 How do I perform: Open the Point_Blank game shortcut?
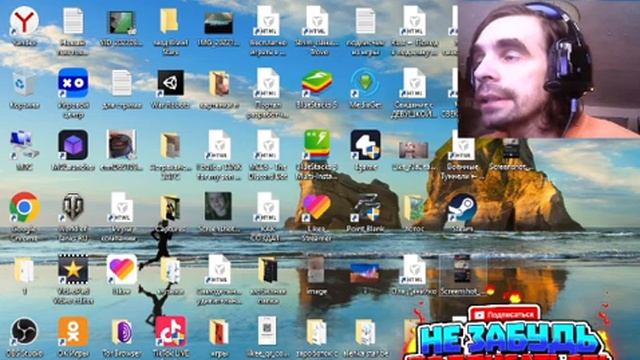tap(366, 207)
